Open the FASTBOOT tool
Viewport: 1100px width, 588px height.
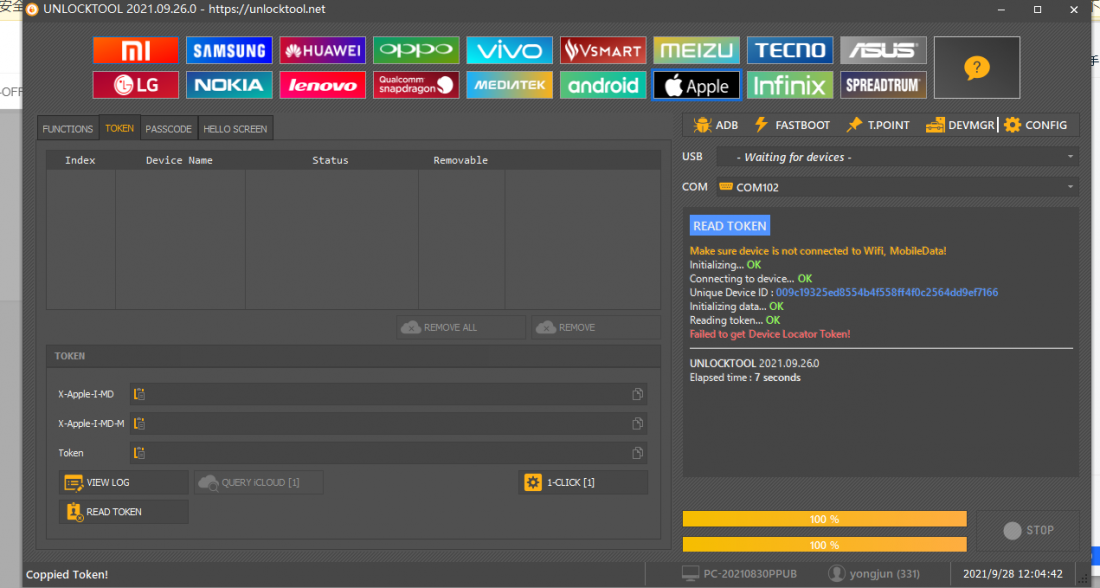(x=792, y=125)
